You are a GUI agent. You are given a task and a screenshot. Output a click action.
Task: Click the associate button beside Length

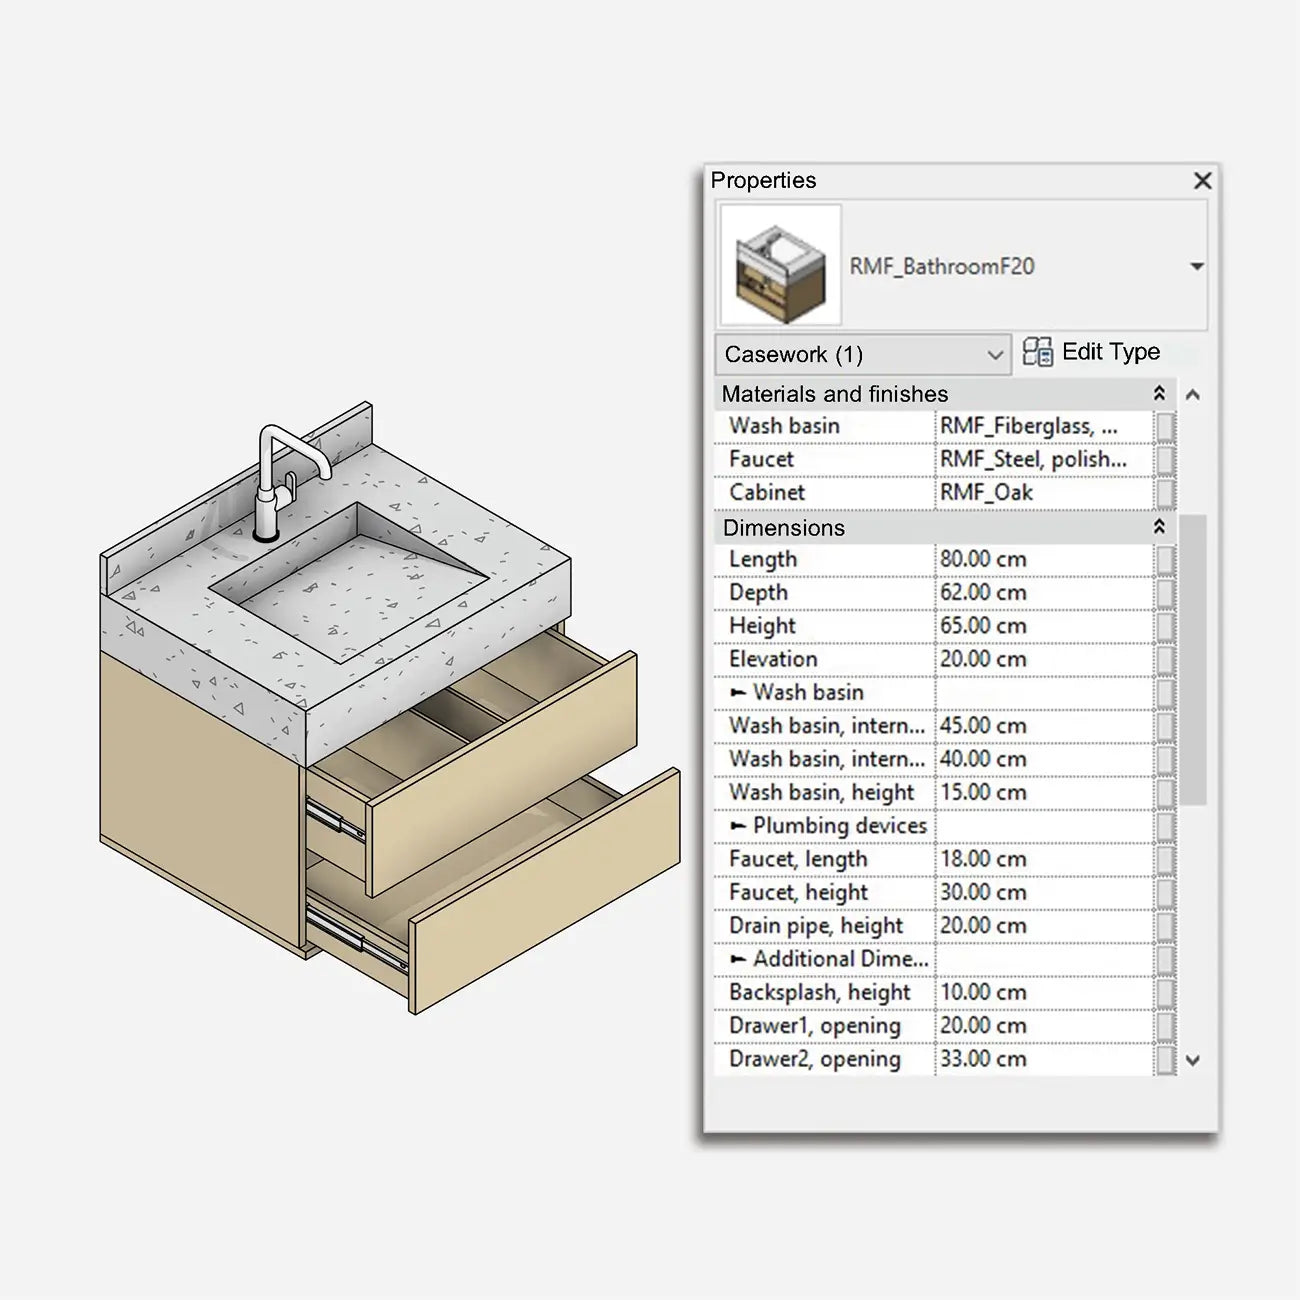point(1165,560)
